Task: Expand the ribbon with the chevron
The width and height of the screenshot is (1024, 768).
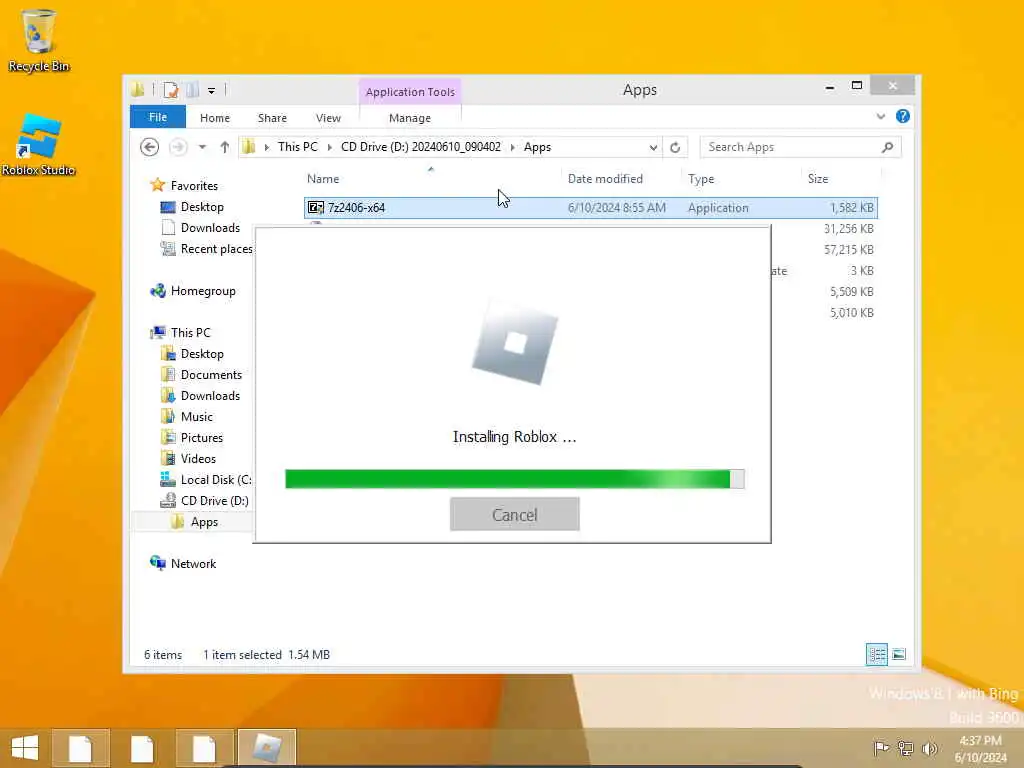Action: point(880,116)
